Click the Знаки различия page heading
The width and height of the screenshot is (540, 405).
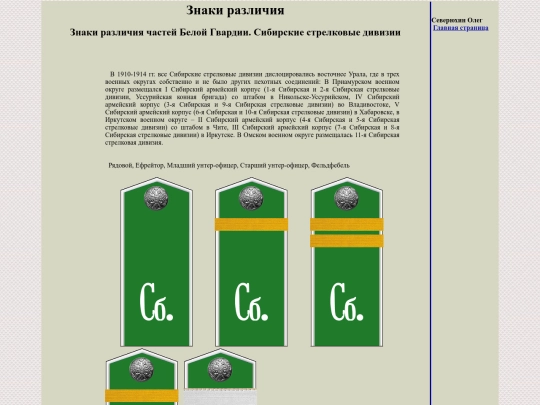235,10
